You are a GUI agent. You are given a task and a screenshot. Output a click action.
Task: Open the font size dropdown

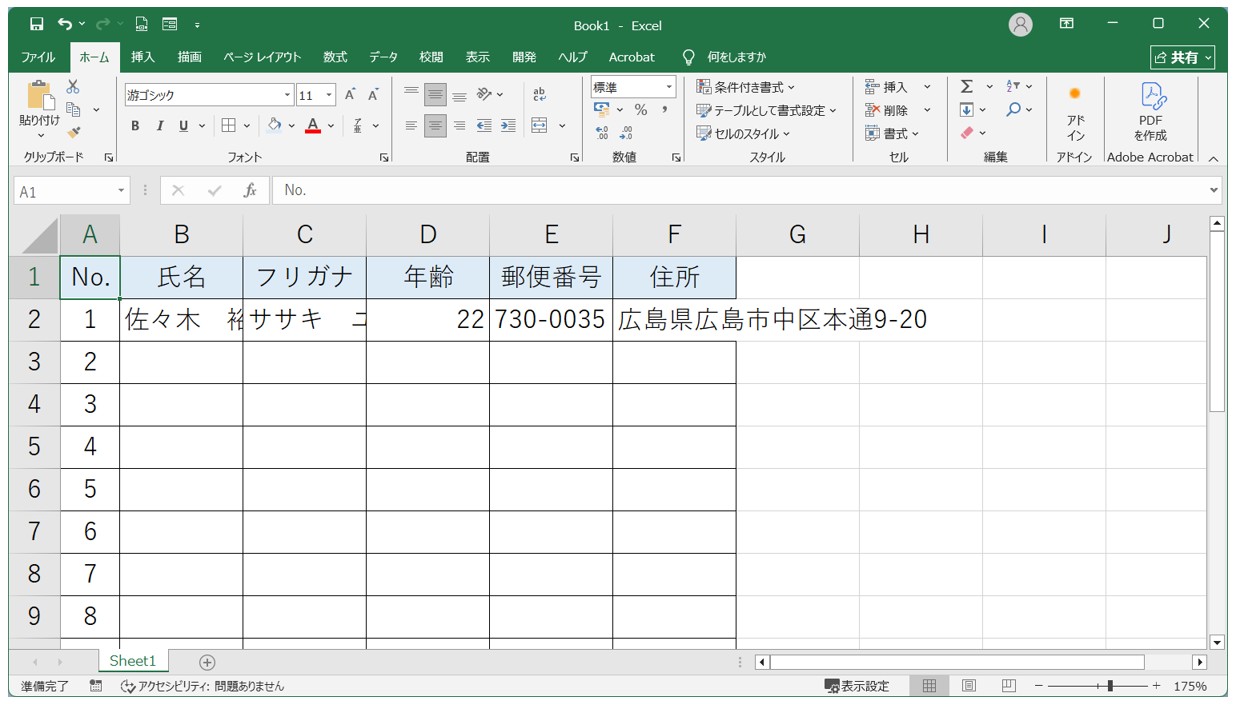[330, 96]
